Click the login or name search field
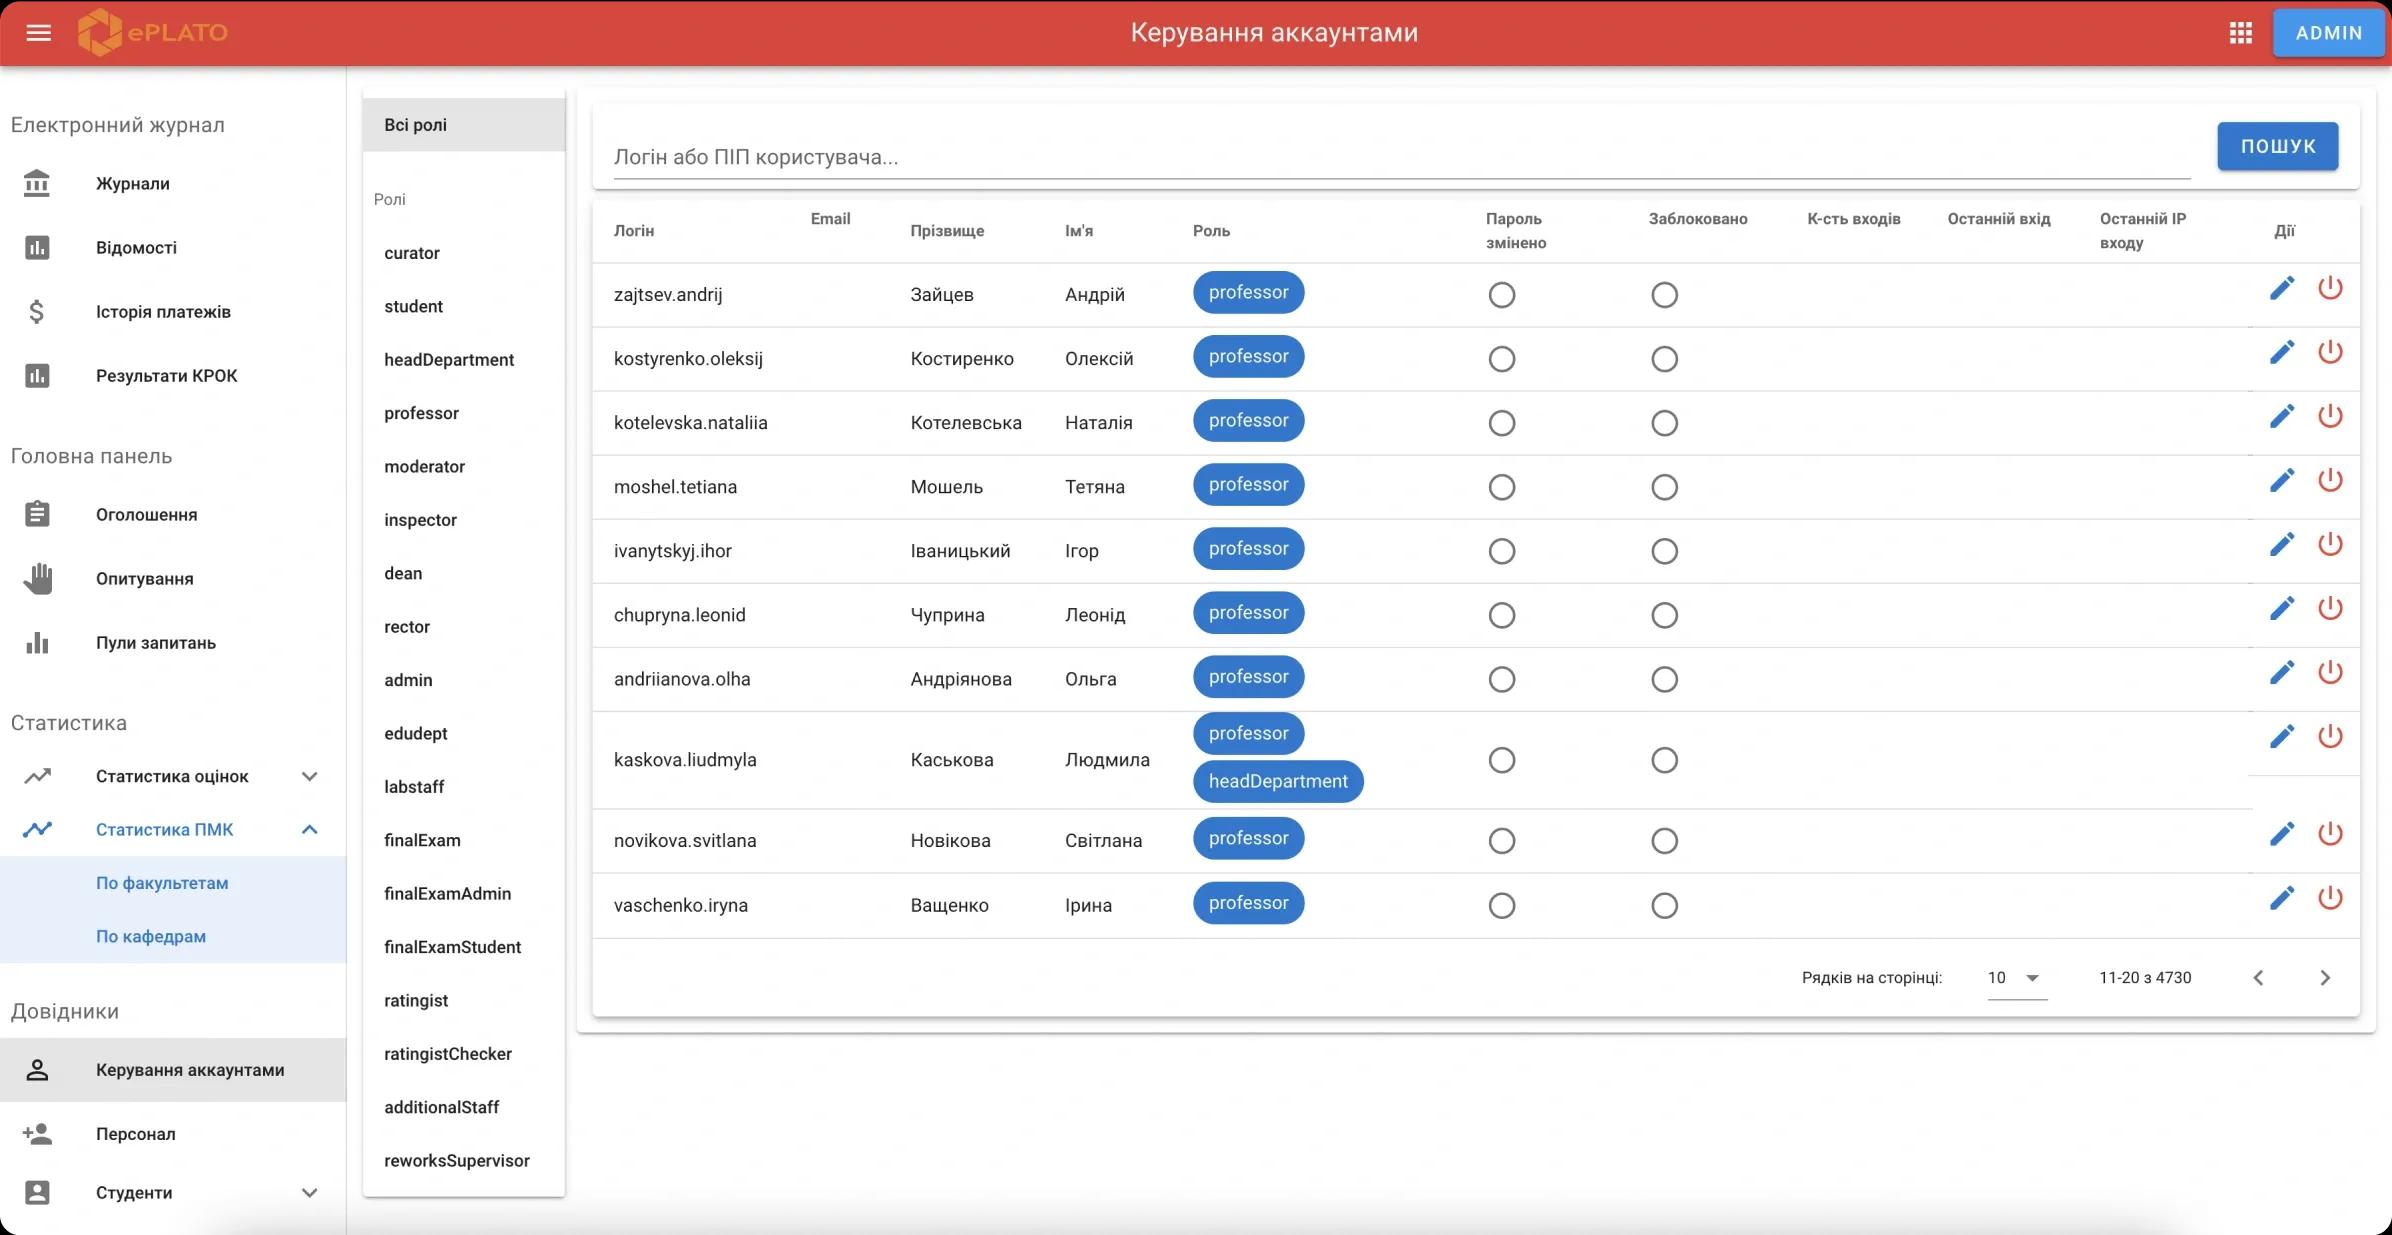 click(x=1400, y=157)
